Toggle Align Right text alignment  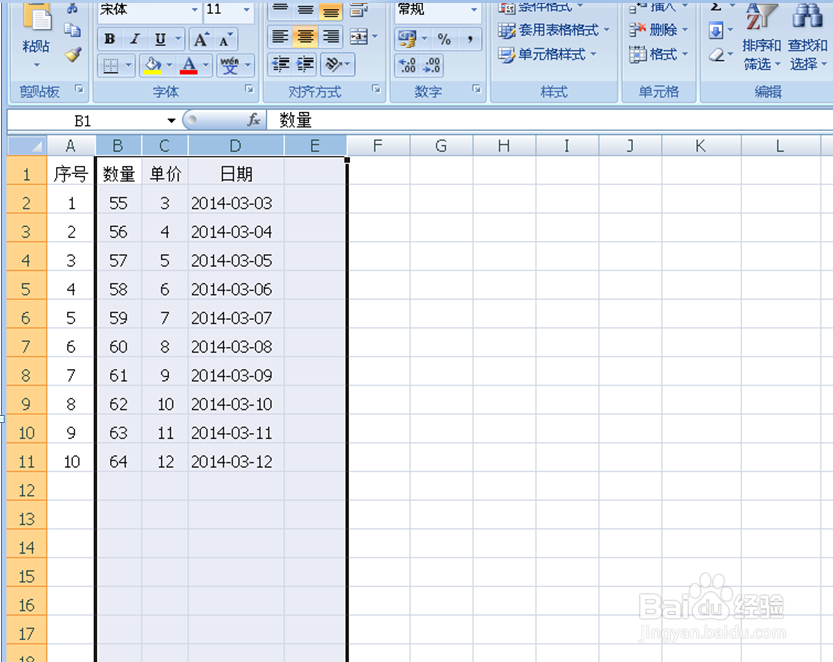pos(330,37)
